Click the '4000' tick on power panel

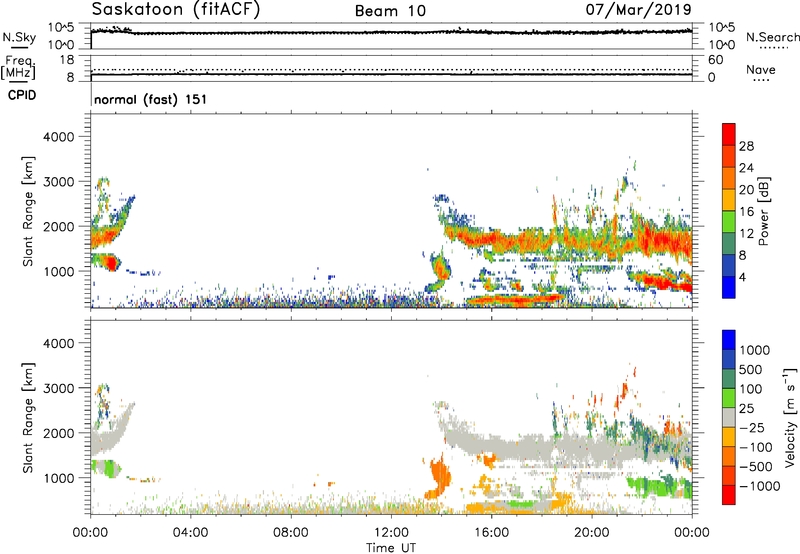pos(58,137)
